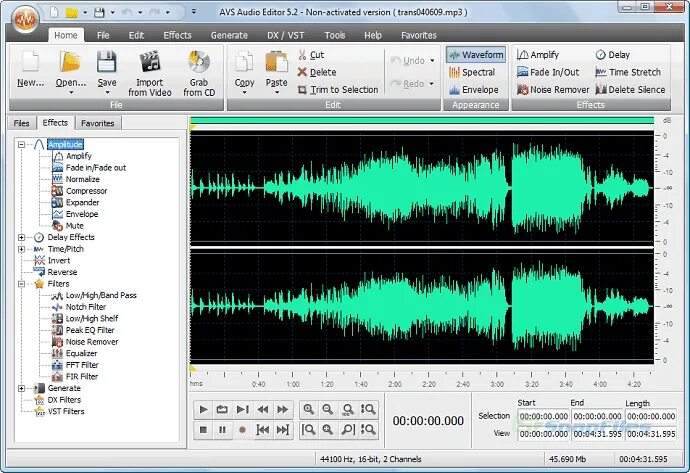
Task: Open the Home ribbon tab
Action: click(x=66, y=35)
